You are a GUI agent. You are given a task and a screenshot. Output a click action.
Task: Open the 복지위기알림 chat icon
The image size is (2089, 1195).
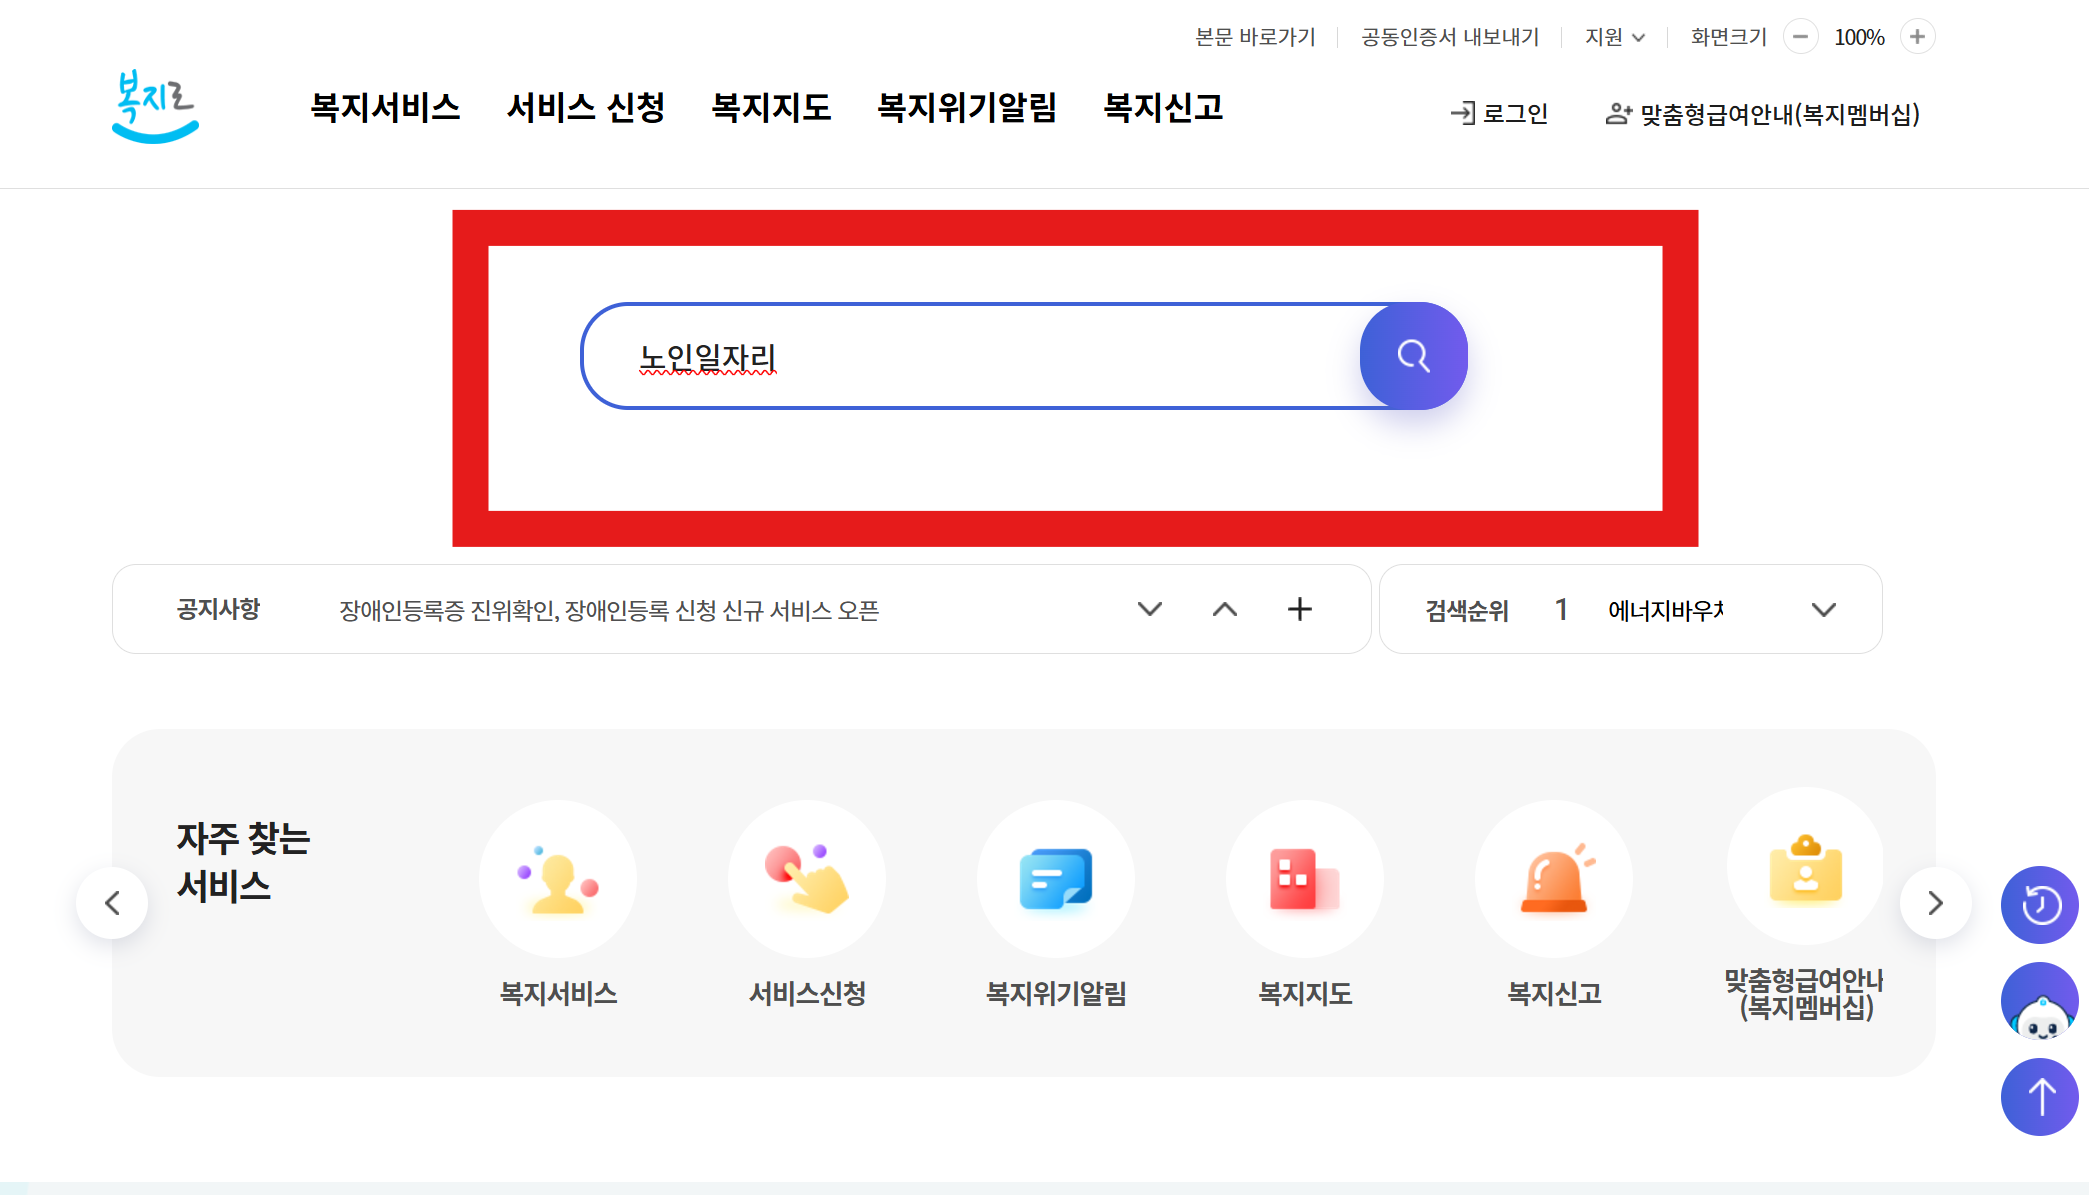(1055, 879)
